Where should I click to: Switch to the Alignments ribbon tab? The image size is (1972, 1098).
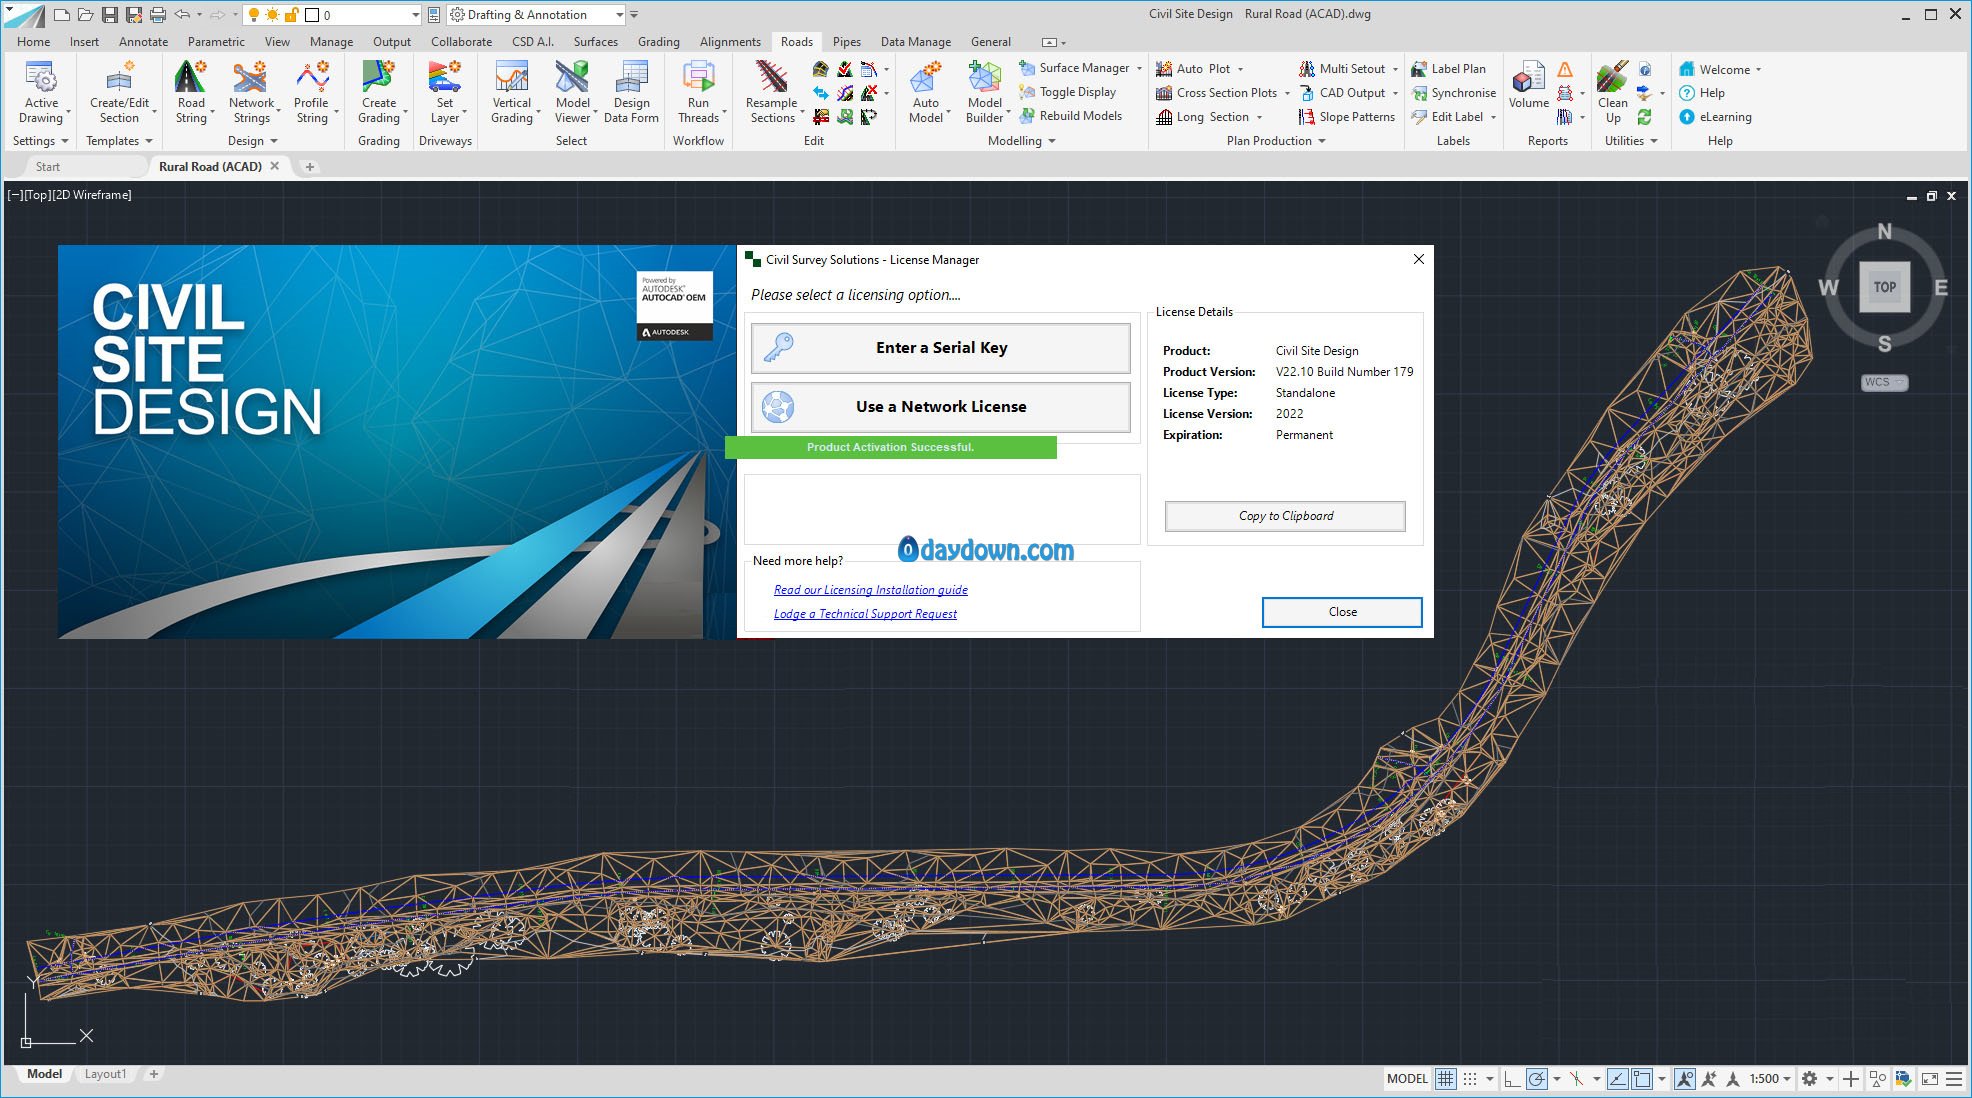point(730,42)
